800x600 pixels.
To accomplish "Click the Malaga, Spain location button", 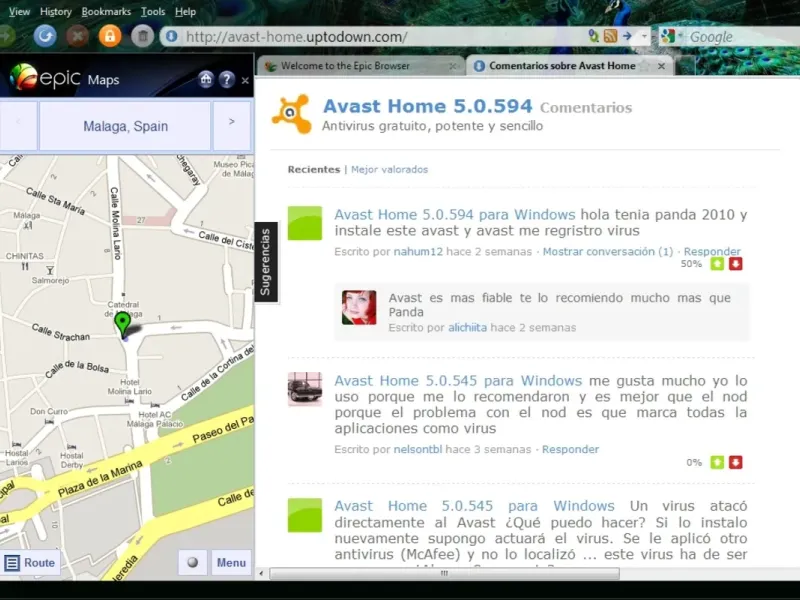I will point(126,126).
